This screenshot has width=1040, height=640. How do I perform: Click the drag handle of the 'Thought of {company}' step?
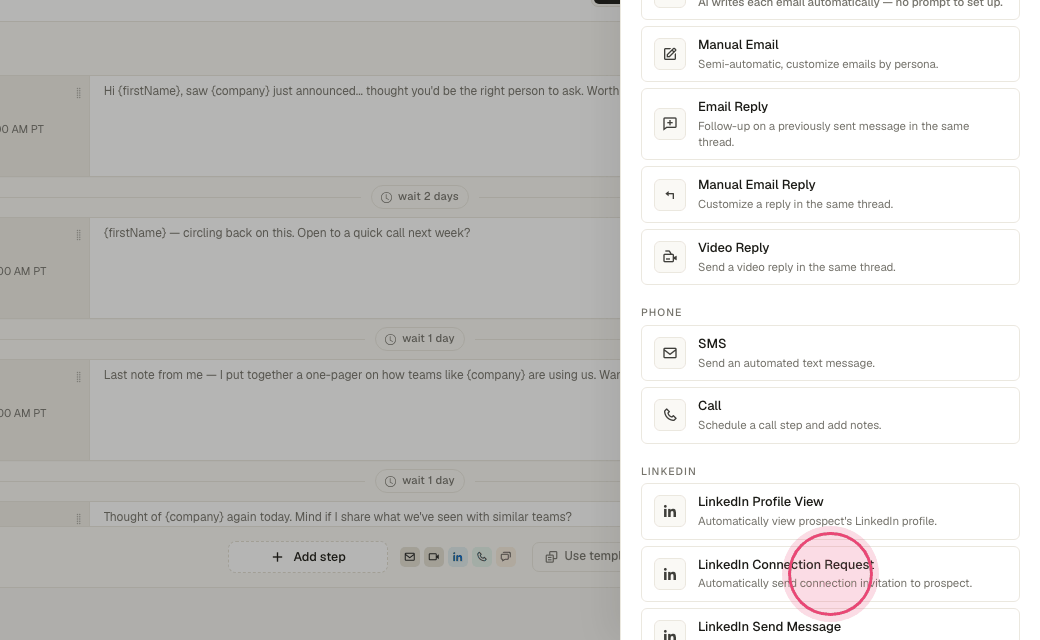point(78,519)
